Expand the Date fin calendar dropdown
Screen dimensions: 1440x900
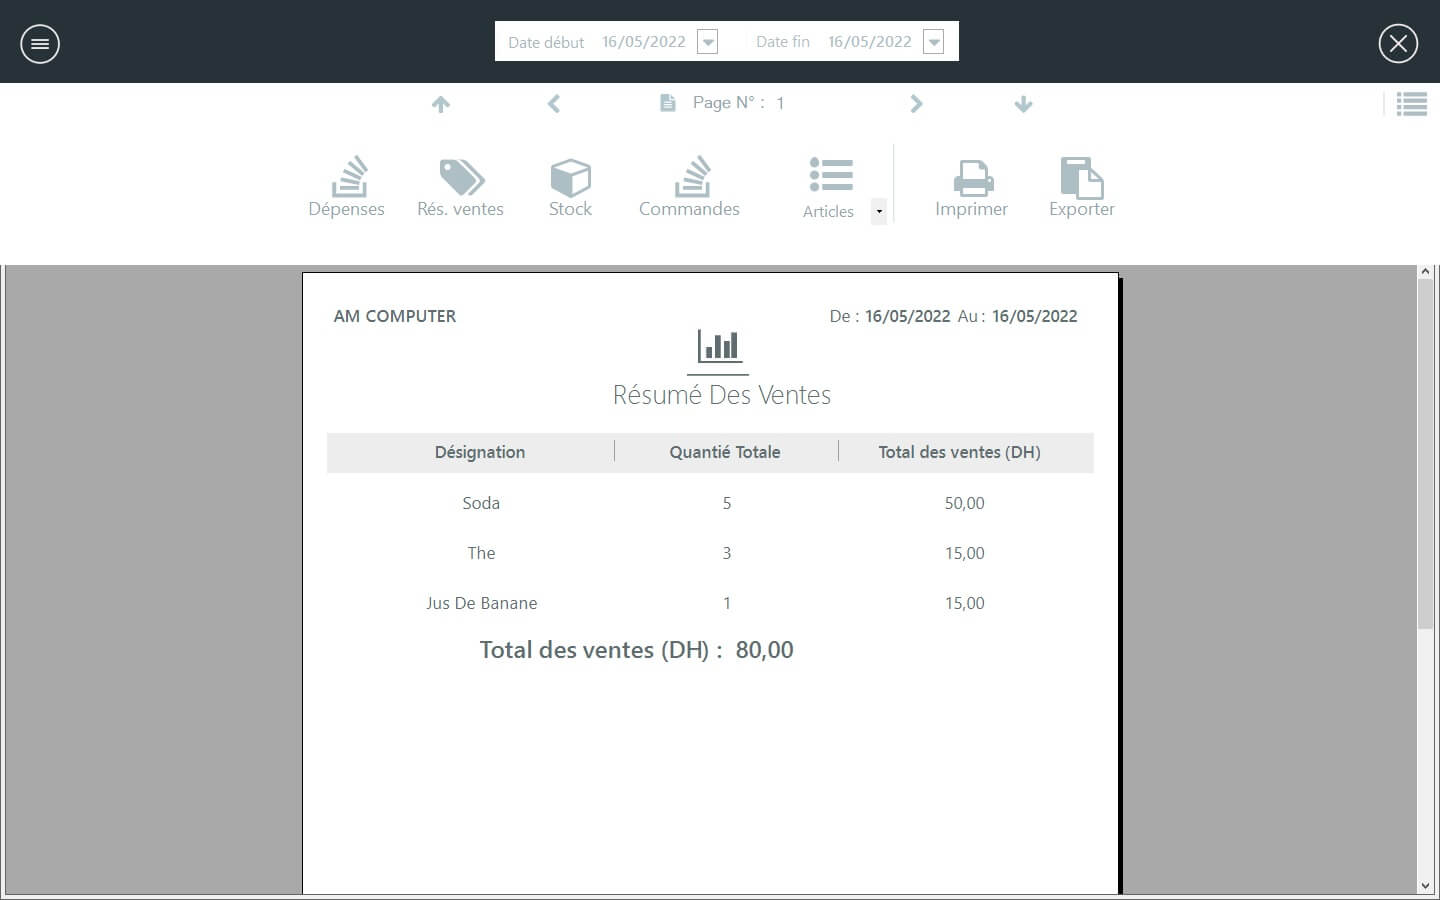933,42
